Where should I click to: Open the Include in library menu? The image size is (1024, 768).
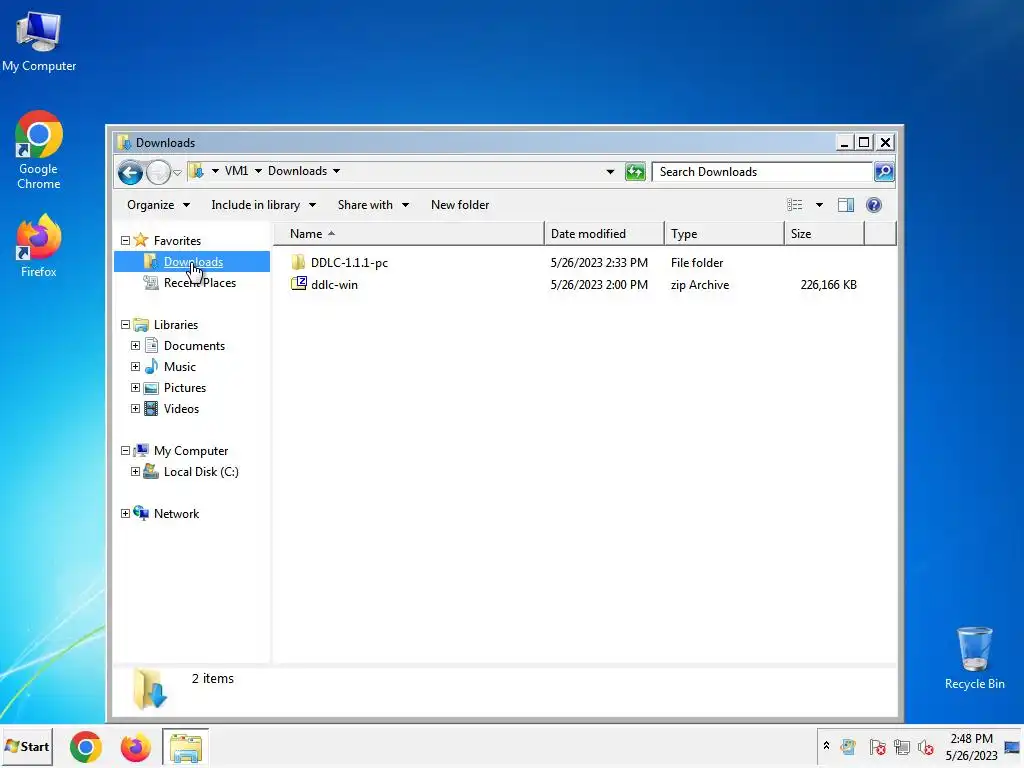(x=263, y=205)
